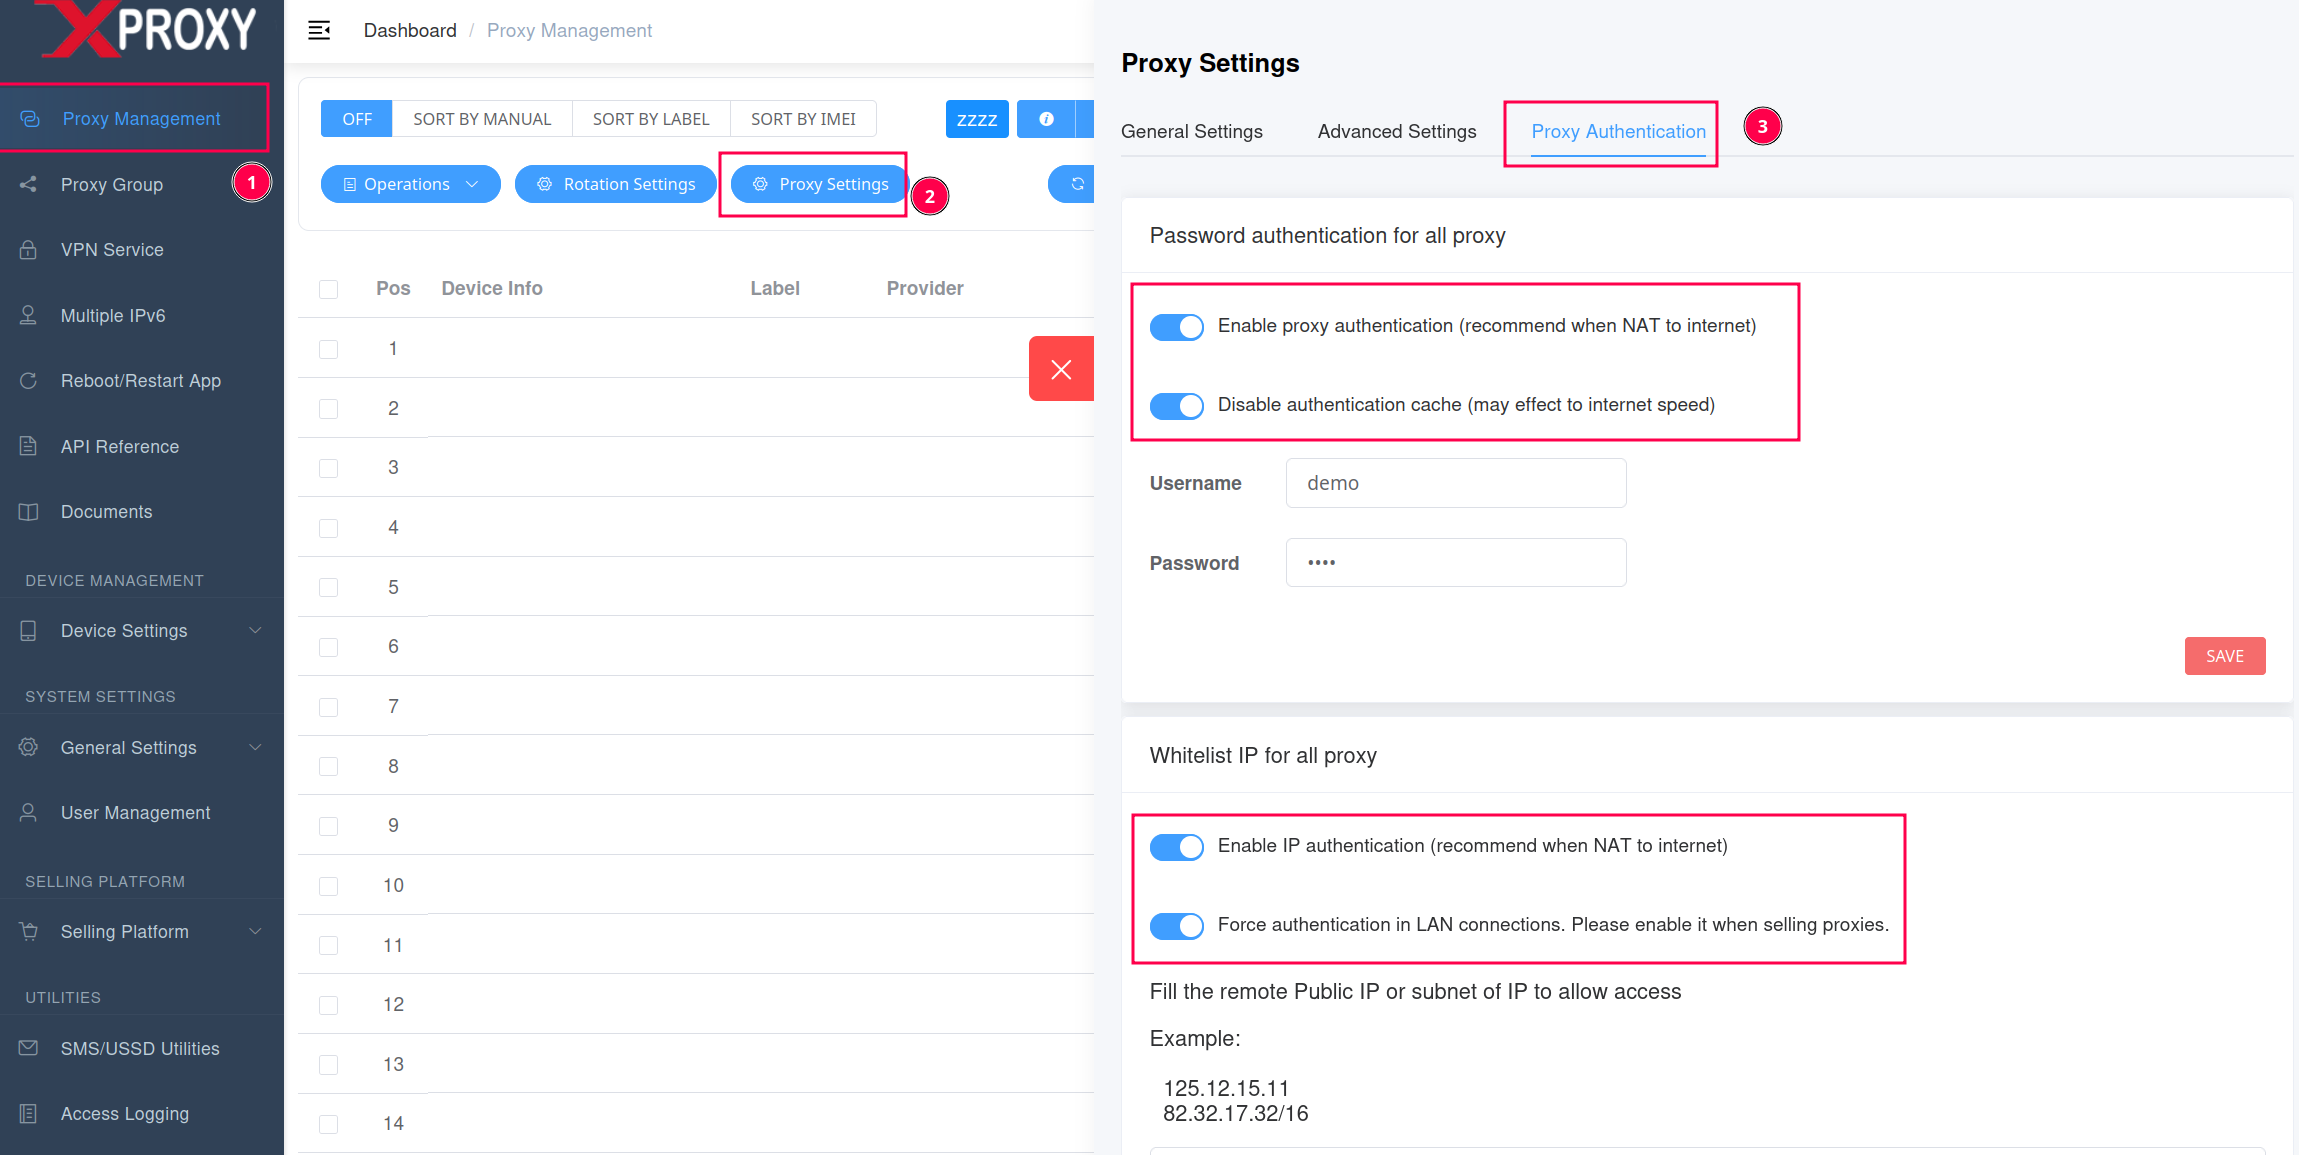The width and height of the screenshot is (2299, 1155).
Task: Click the hamburger menu collapse icon
Action: (x=319, y=31)
